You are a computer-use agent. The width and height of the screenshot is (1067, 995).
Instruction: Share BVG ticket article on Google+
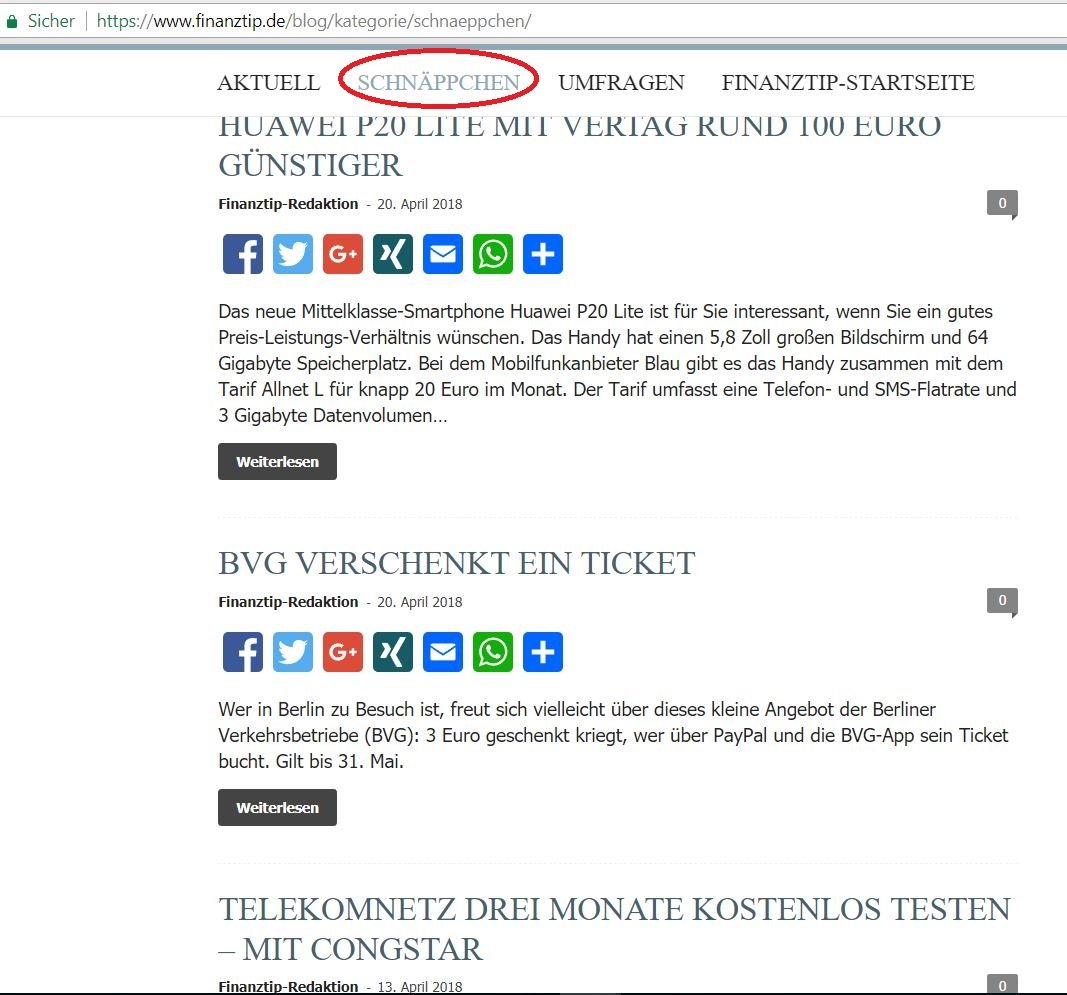tap(343, 652)
